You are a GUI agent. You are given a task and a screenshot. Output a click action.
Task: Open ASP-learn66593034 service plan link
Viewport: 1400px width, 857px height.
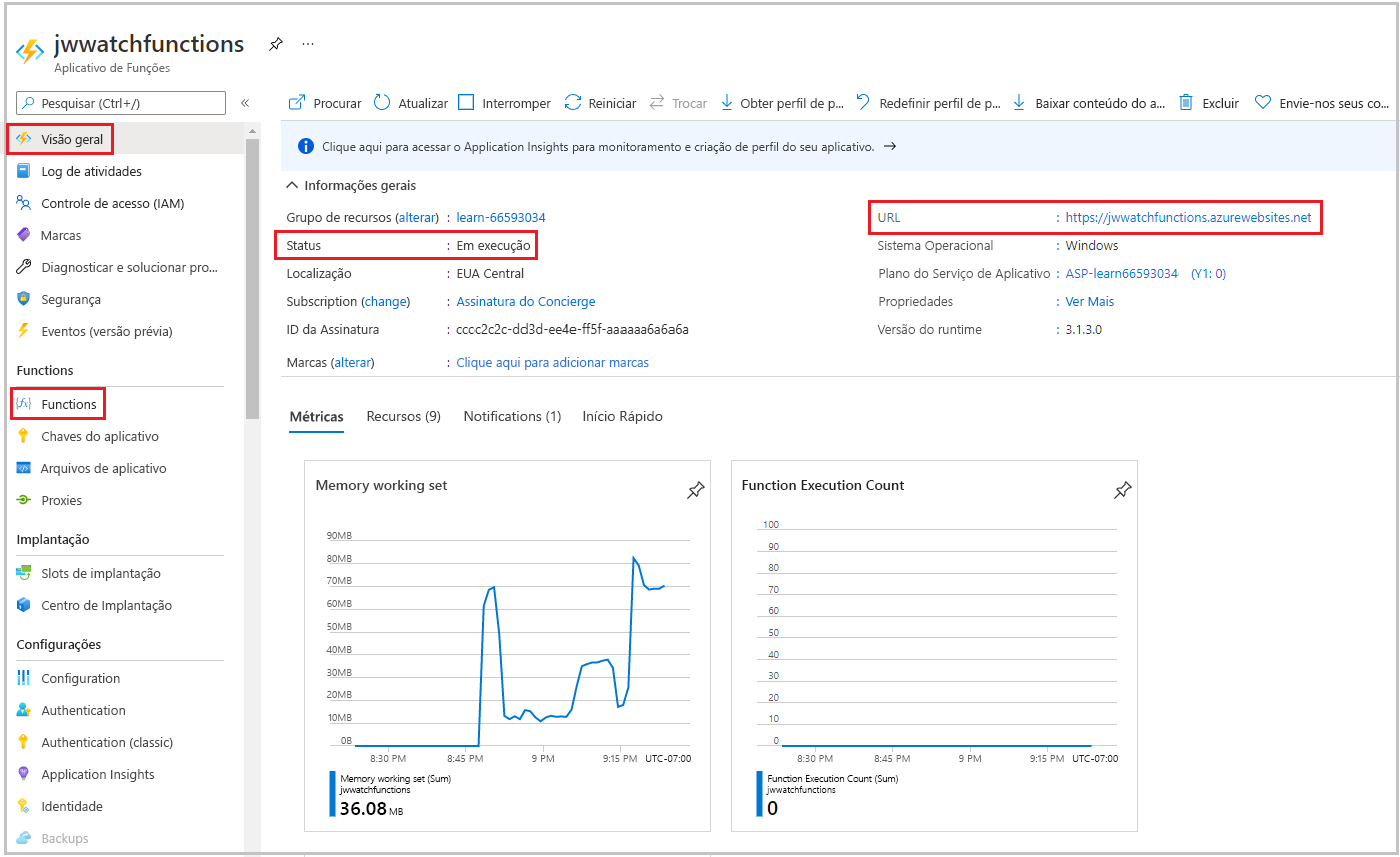point(1122,273)
